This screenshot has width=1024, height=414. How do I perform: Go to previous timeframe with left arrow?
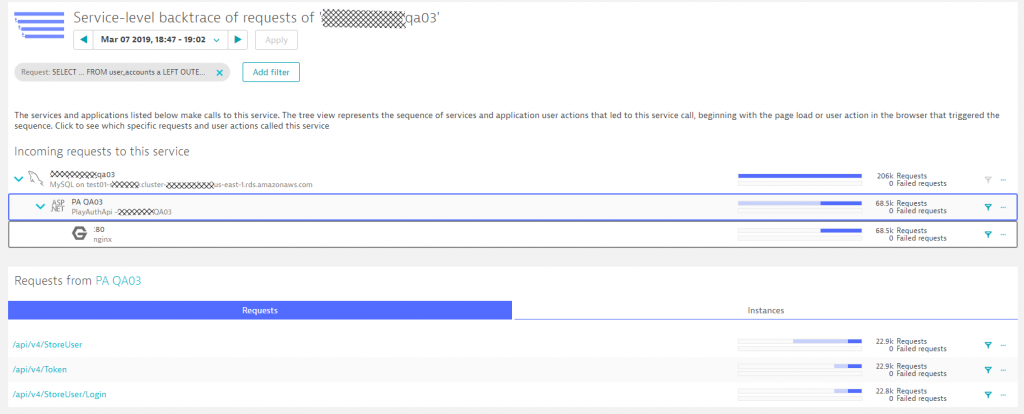pyautogui.click(x=84, y=40)
